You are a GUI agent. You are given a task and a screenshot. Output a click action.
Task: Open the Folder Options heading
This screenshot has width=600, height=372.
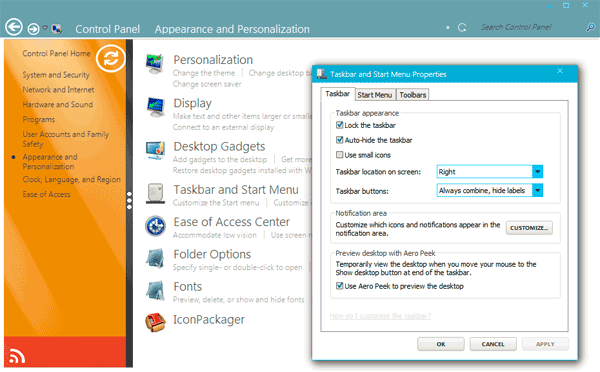212,255
